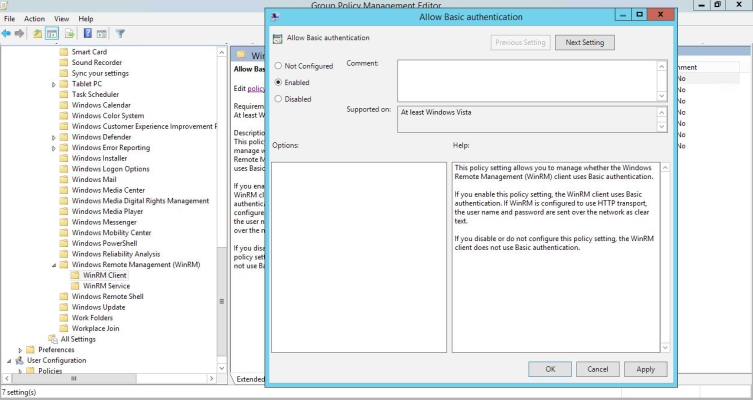The image size is (753, 400).
Task: Select Windows Mobility Center in the tree
Action: click(111, 232)
